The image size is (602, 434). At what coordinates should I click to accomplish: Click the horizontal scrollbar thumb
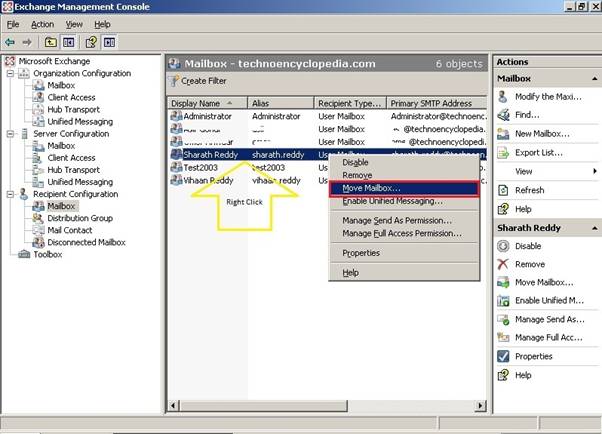pos(264,406)
